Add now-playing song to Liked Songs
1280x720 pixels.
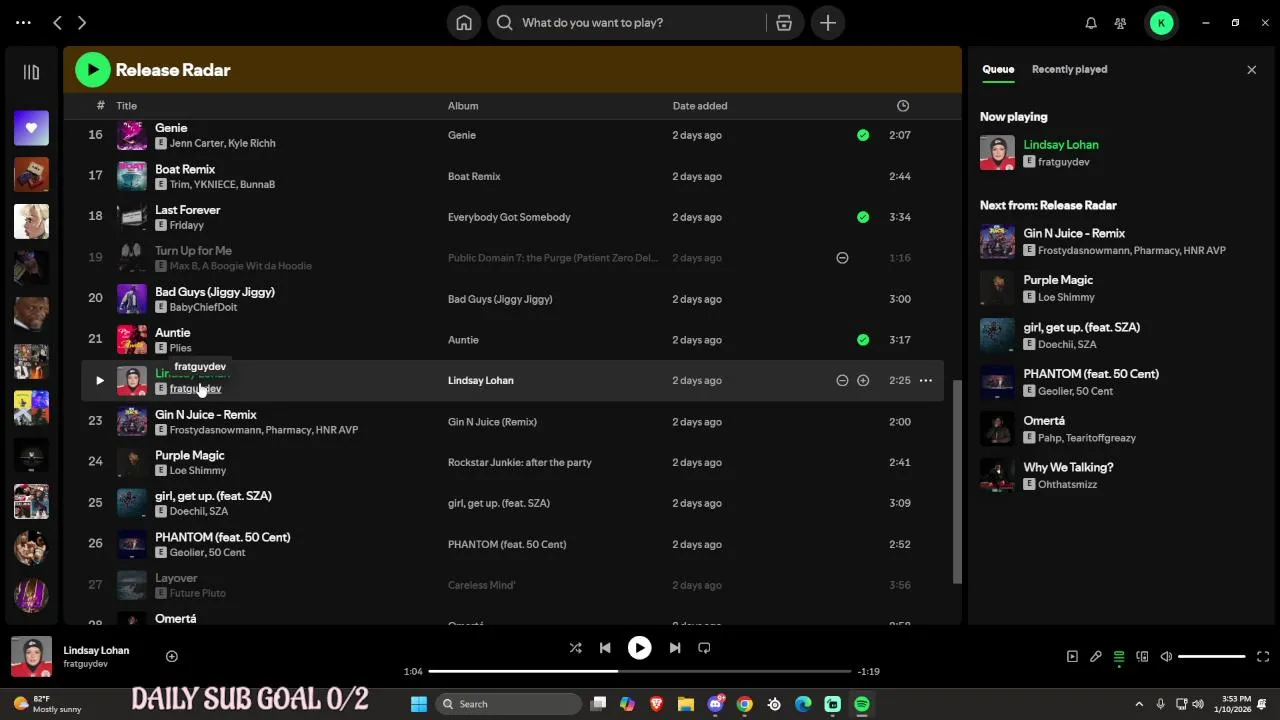(x=172, y=656)
